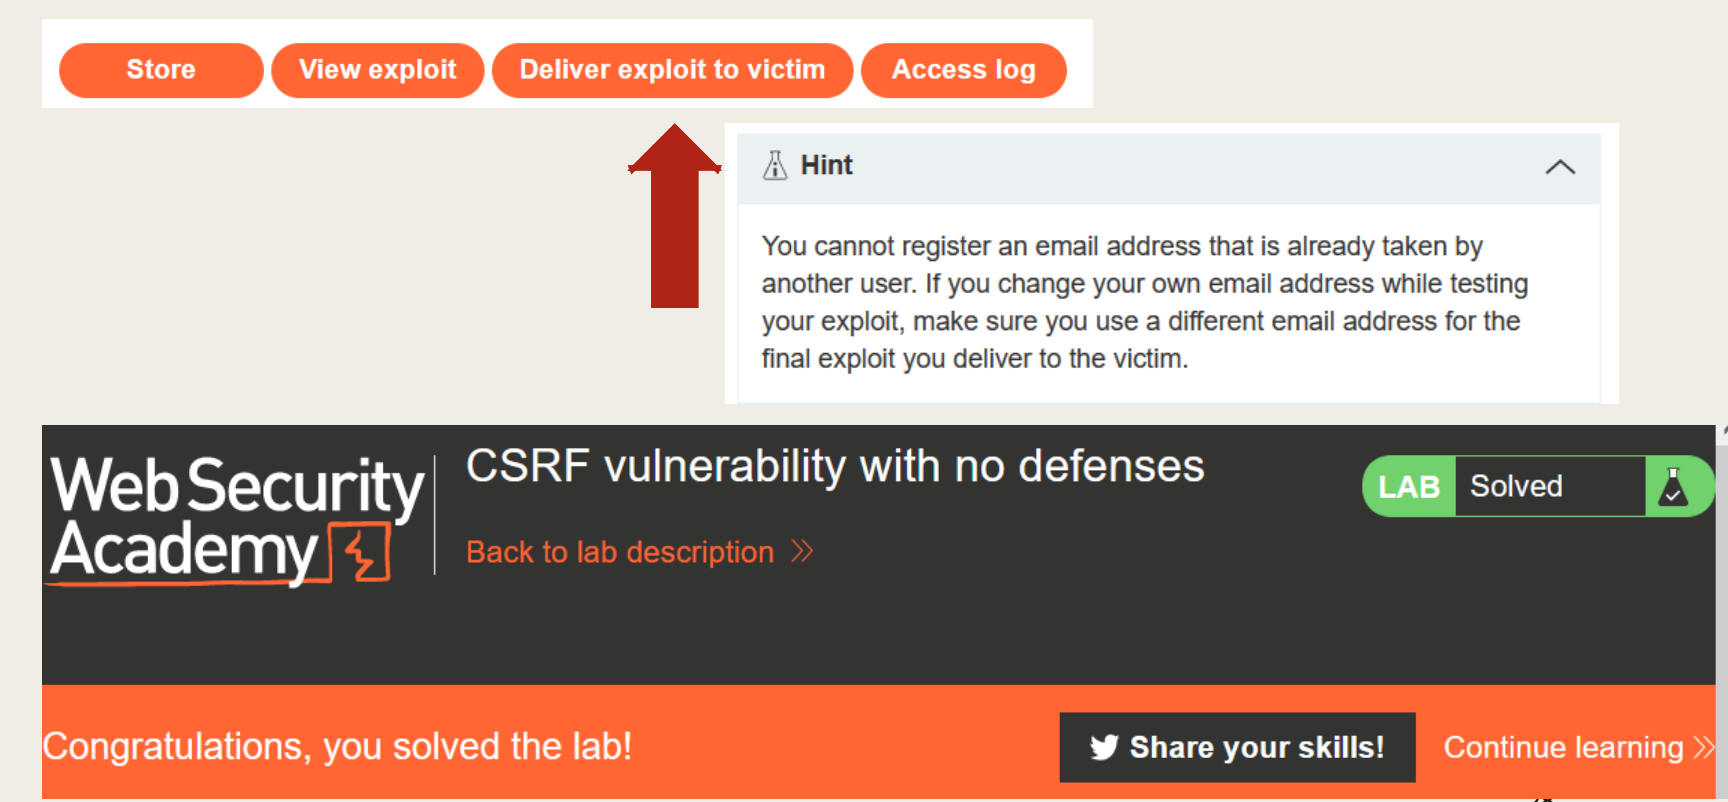
Task: Collapse the Hint panel using the chevron
Action: click(1559, 167)
